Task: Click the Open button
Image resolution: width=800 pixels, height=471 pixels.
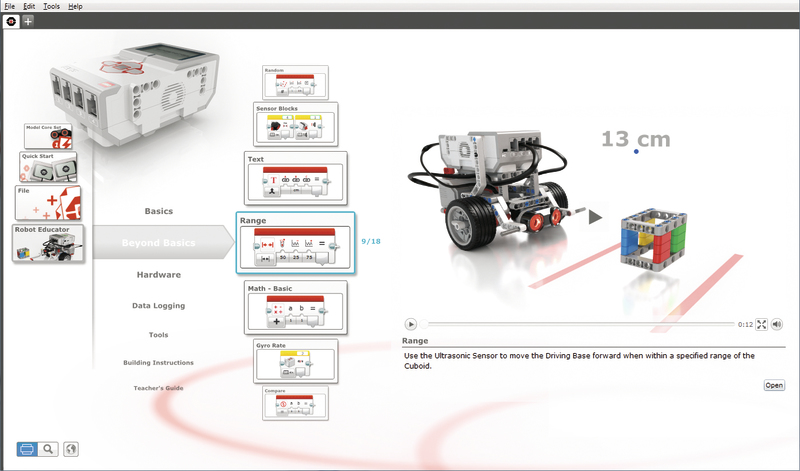Action: (774, 385)
